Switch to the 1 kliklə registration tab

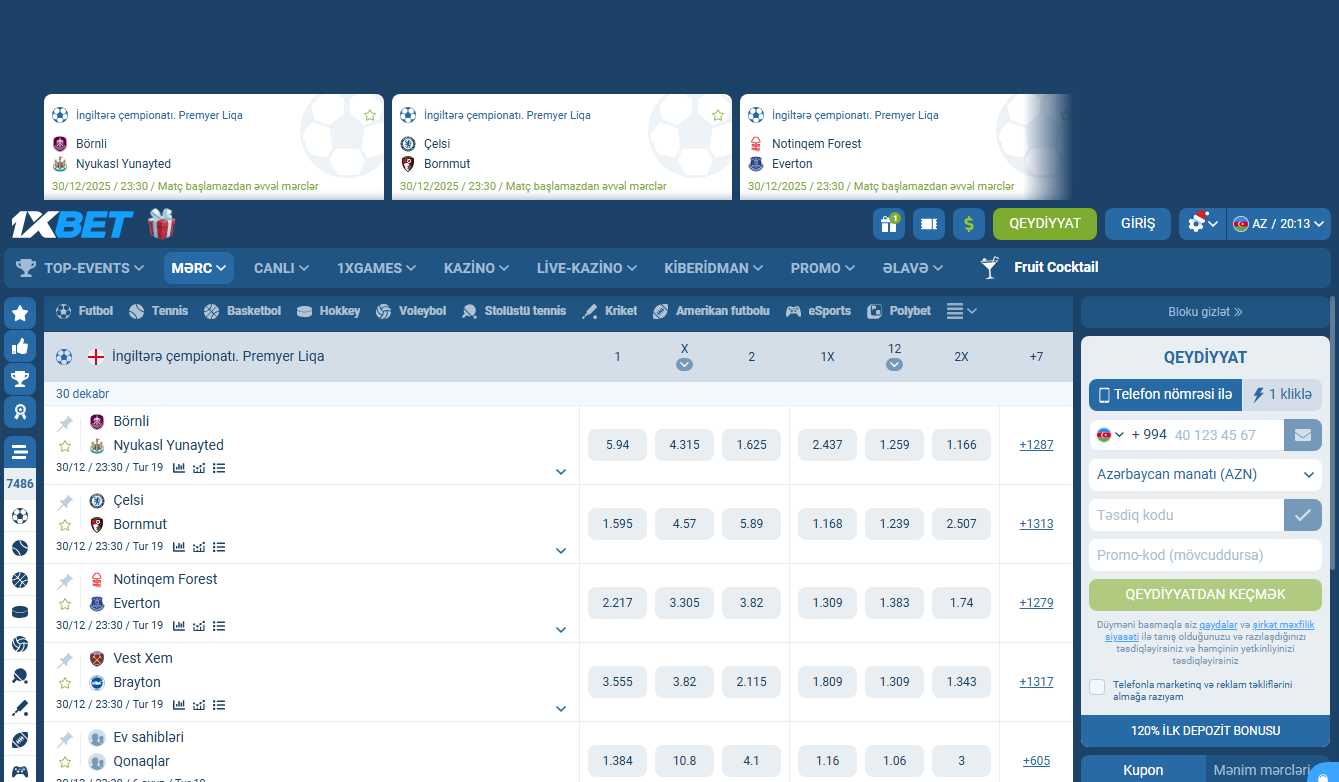point(1282,395)
